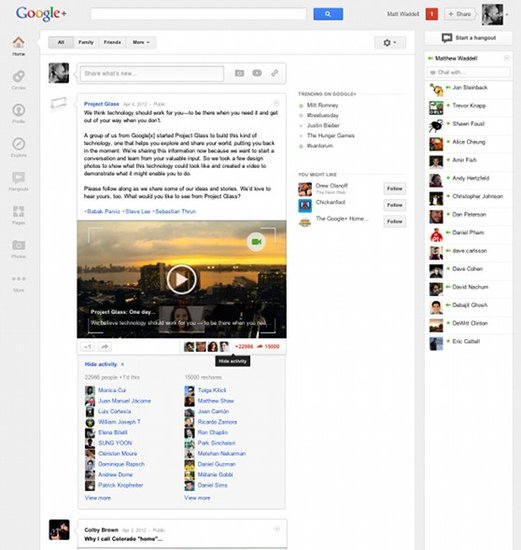Open the More dots in sidebar

click(19, 283)
